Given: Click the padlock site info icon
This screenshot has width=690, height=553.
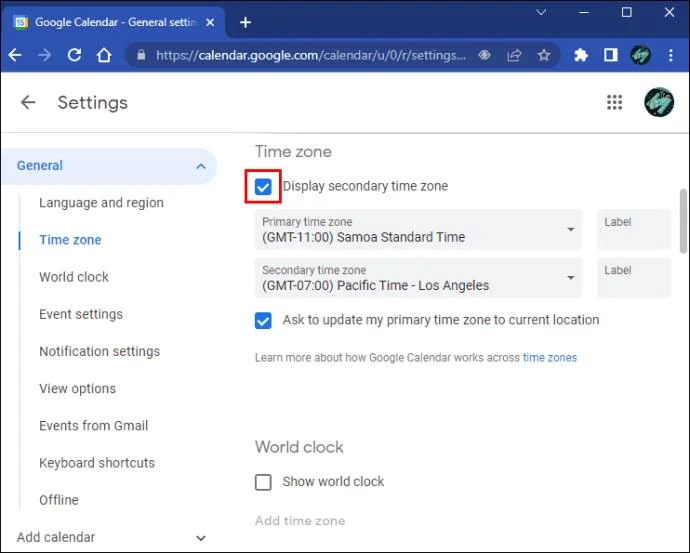Looking at the screenshot, I should point(141,55).
